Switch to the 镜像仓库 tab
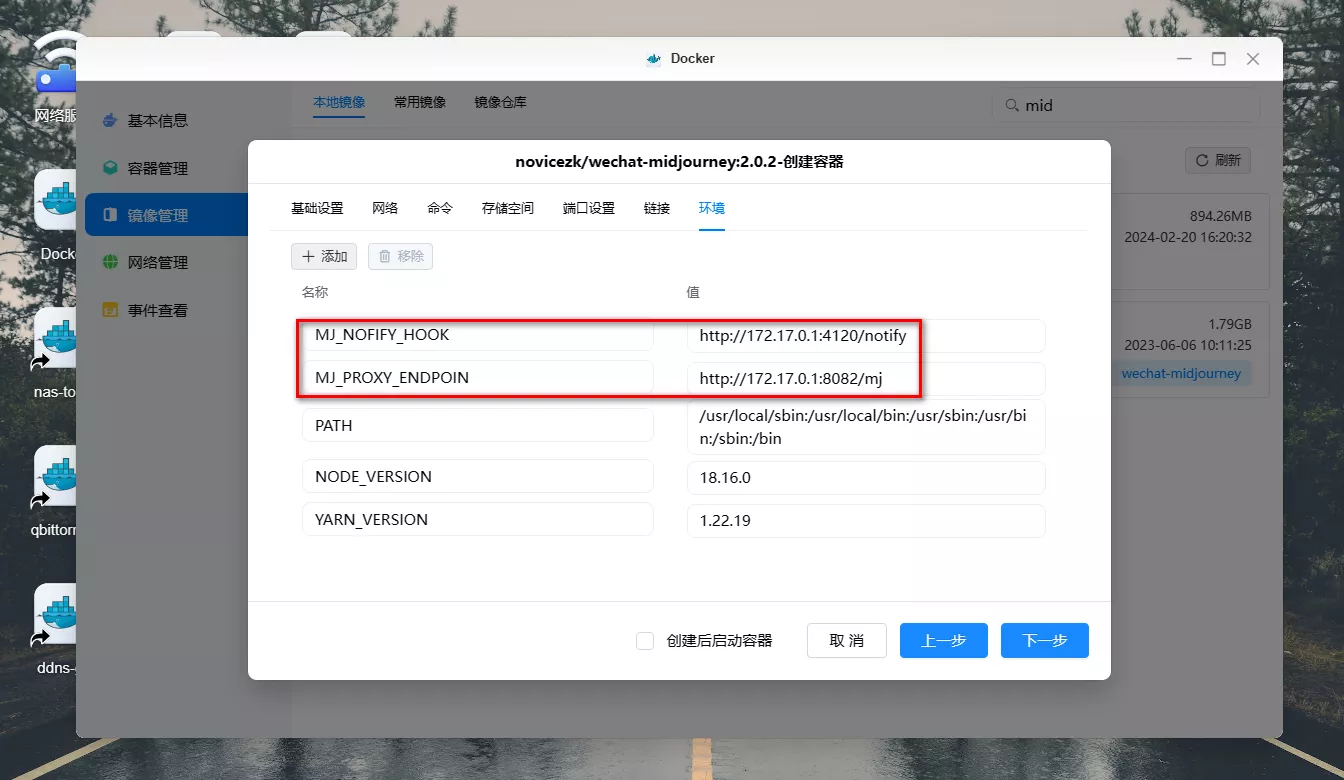Screen dimensions: 1344x780 [501, 102]
